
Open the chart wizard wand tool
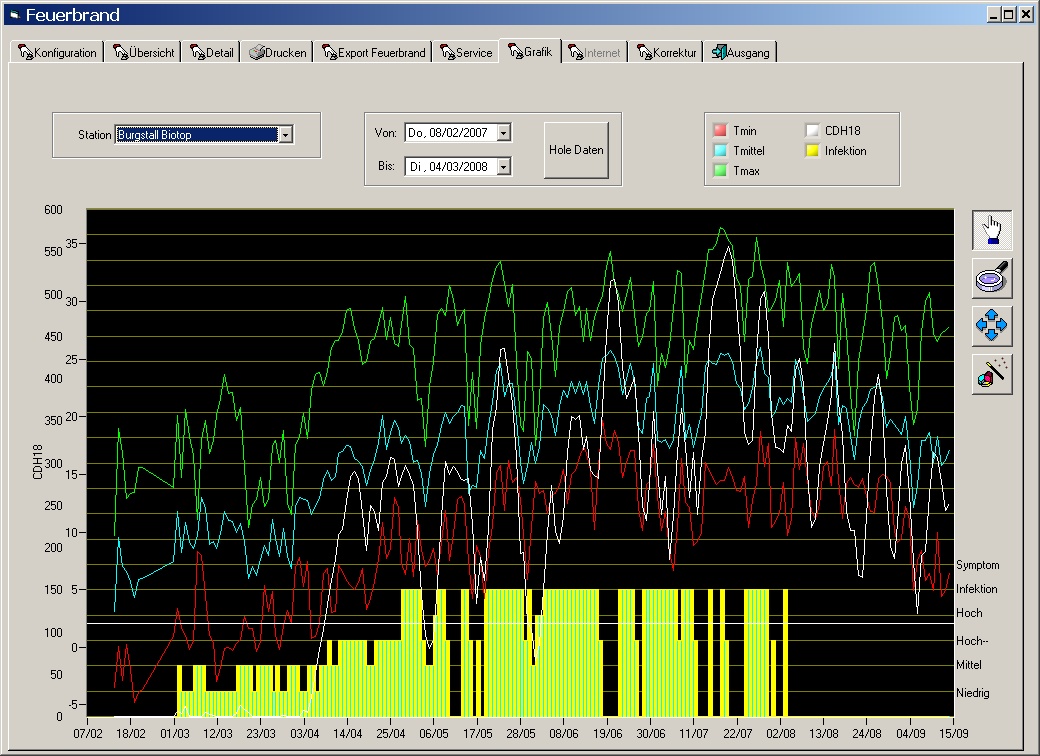(x=992, y=374)
